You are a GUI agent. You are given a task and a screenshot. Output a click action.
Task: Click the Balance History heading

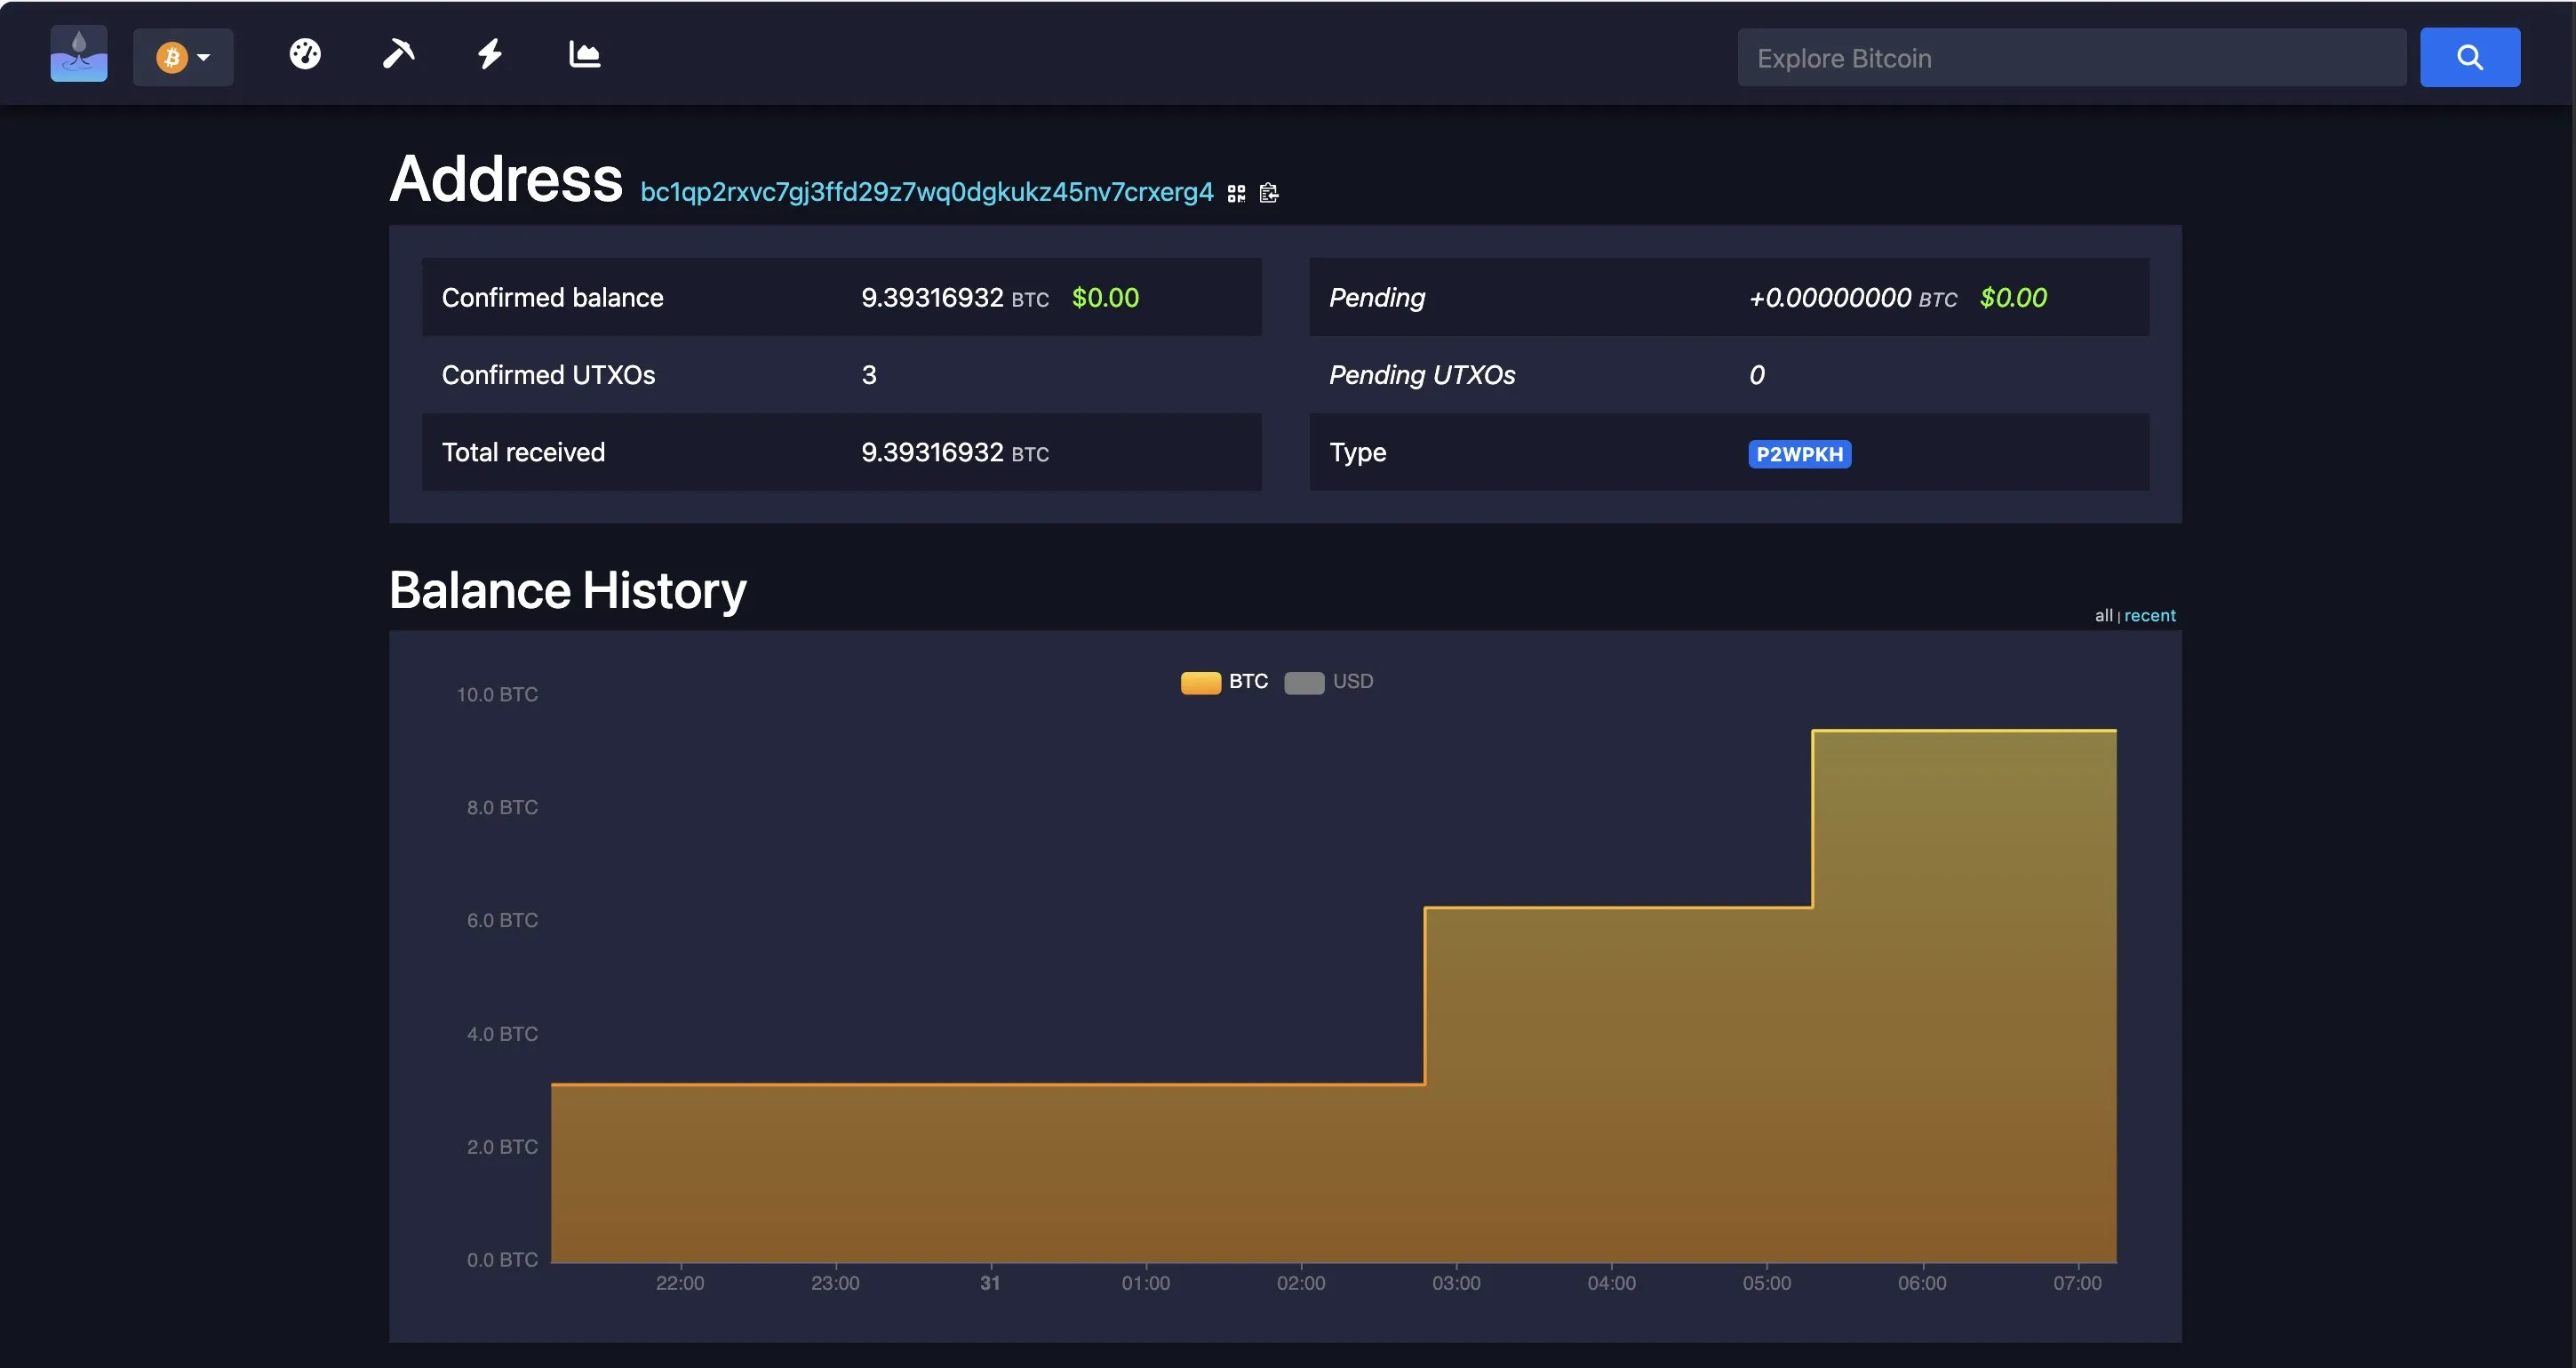[567, 590]
